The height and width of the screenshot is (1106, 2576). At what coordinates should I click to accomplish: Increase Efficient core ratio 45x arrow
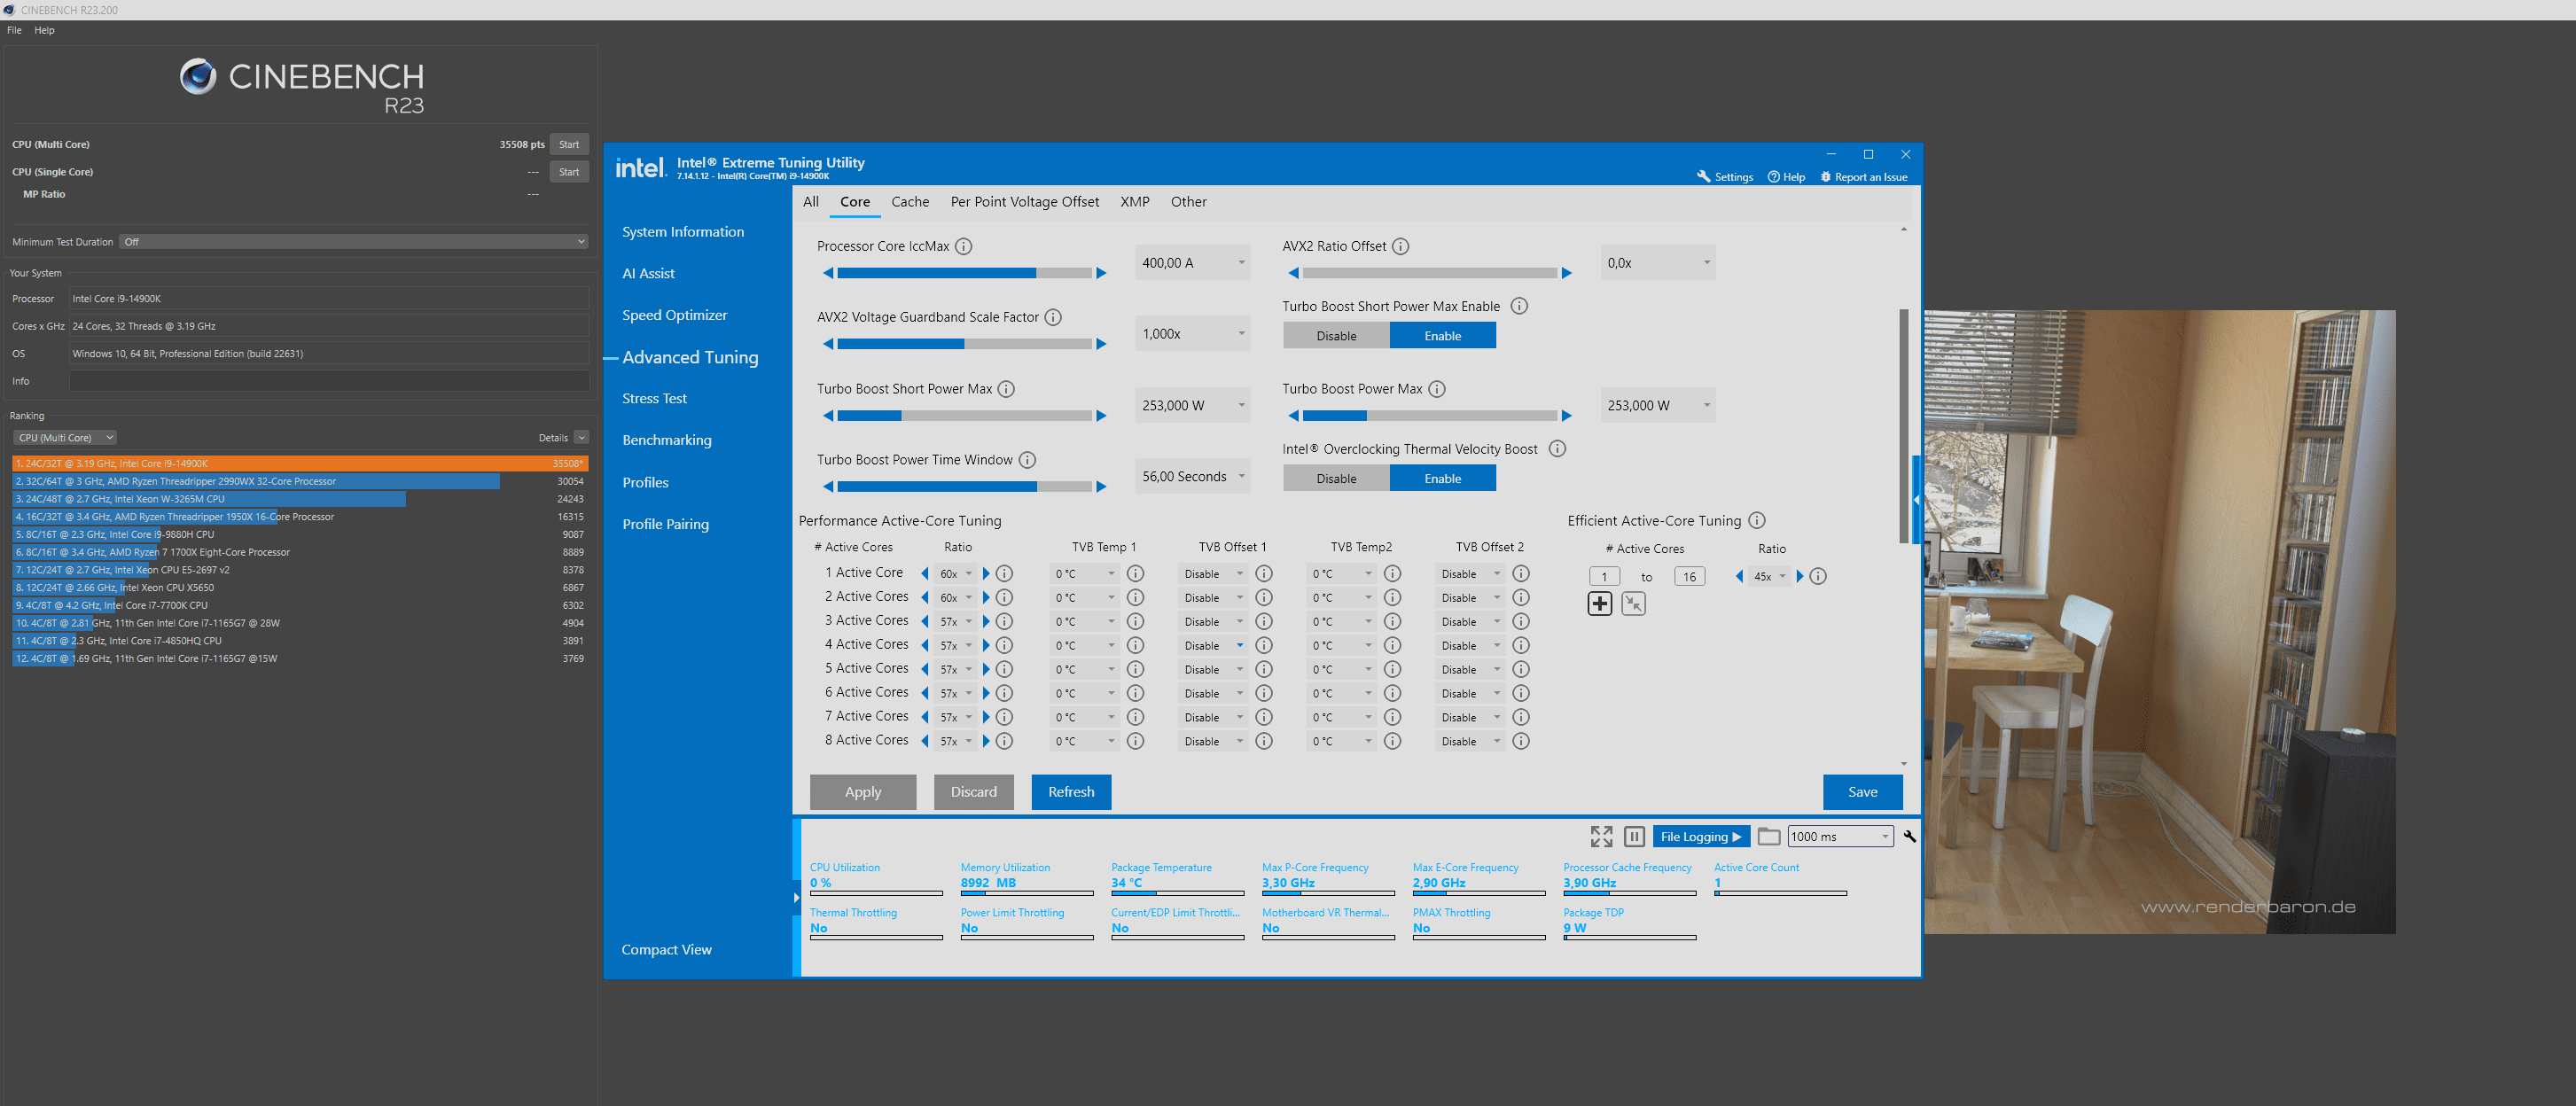click(x=1800, y=576)
